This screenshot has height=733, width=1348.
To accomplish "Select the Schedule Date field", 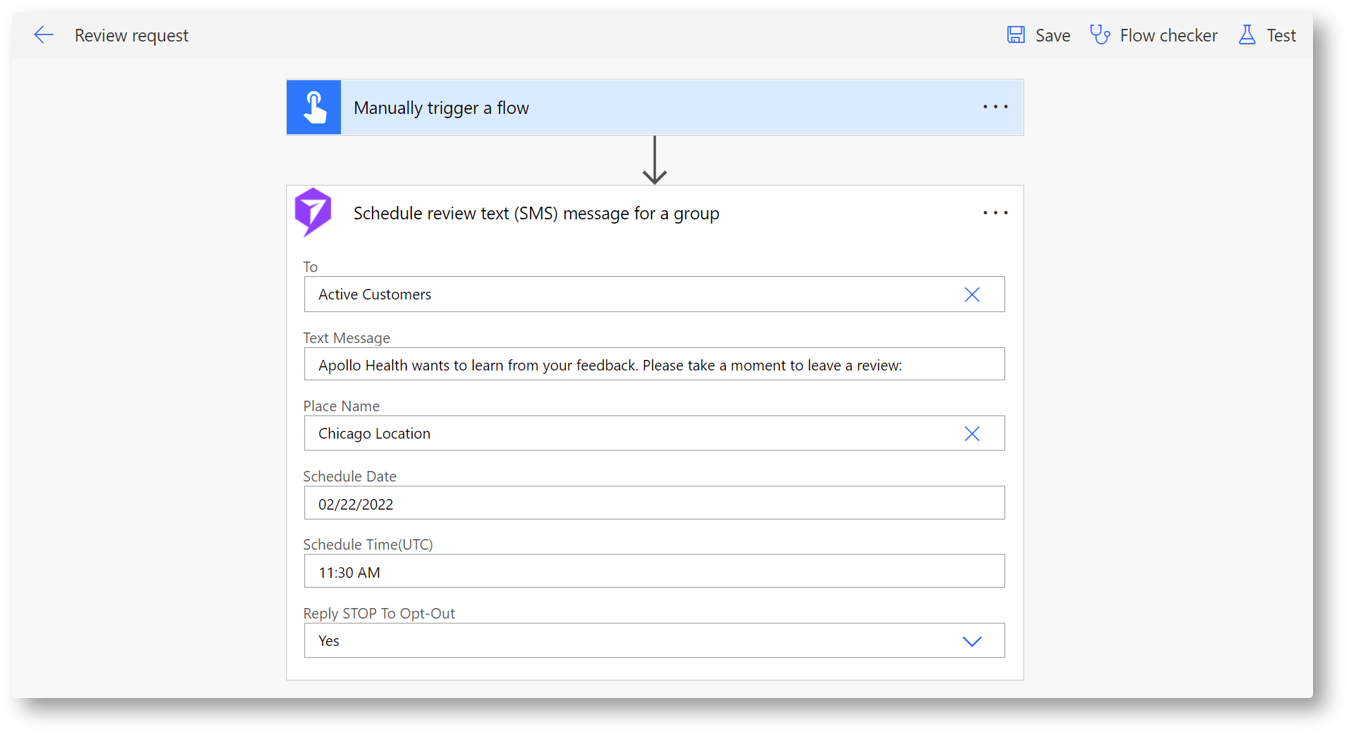I will pyautogui.click(x=654, y=504).
